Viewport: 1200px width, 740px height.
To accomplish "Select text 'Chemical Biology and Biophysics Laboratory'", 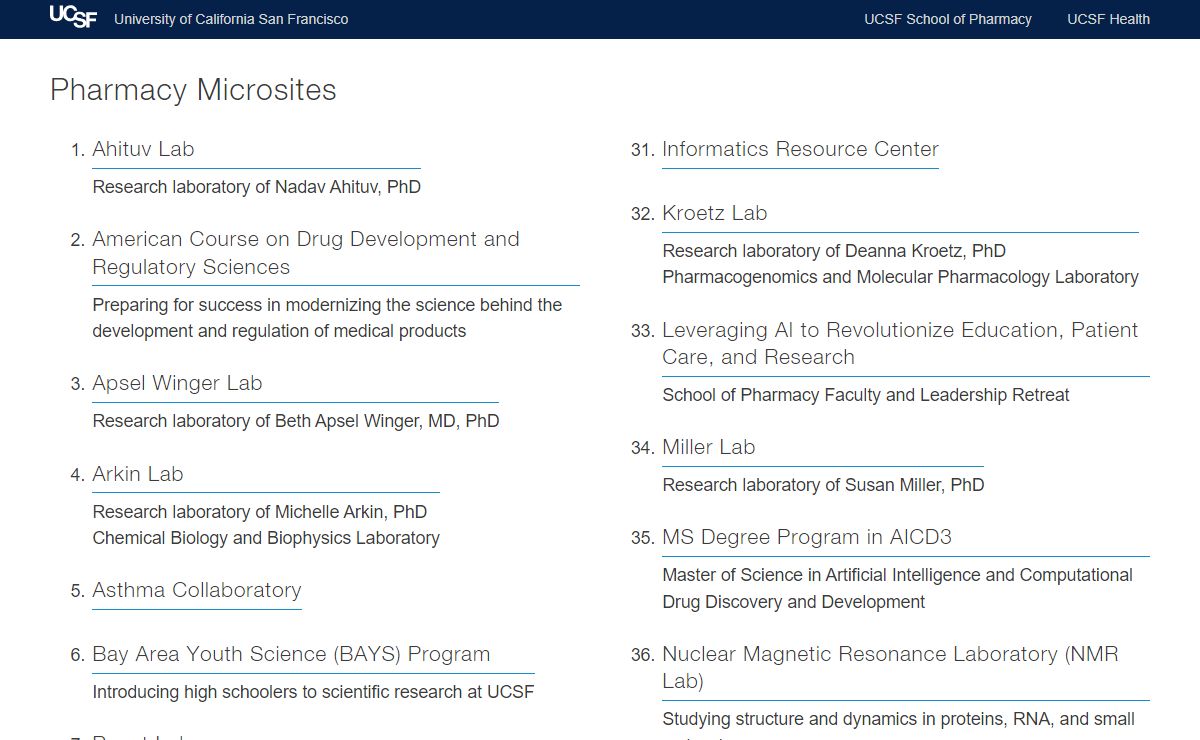I will (x=266, y=538).
